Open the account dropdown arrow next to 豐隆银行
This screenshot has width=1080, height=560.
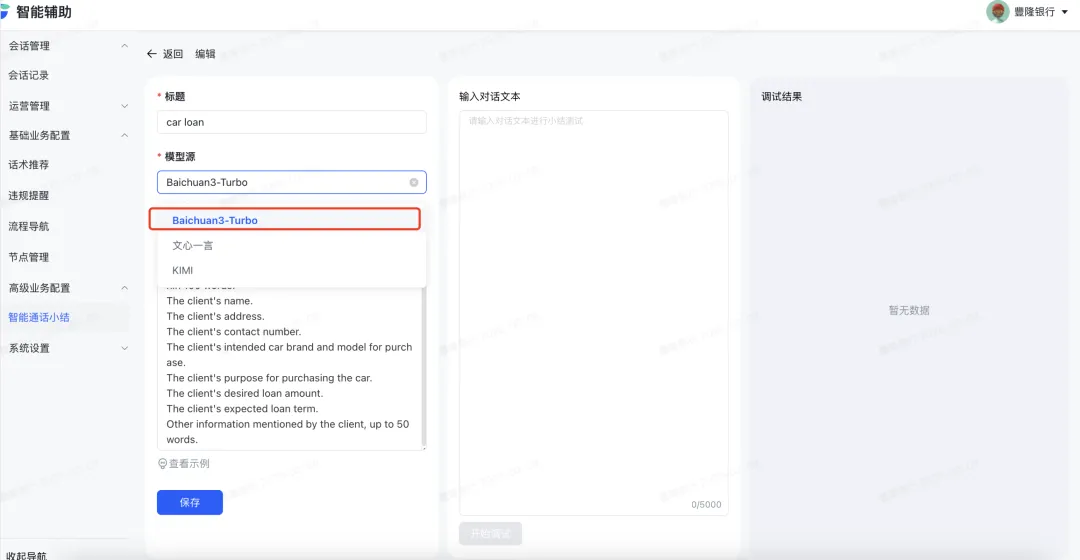[1064, 13]
